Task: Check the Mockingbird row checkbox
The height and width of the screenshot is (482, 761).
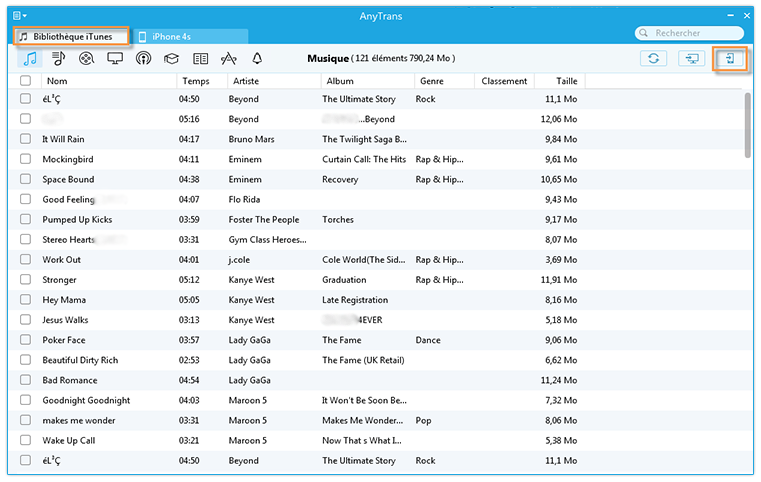Action: tap(26, 159)
